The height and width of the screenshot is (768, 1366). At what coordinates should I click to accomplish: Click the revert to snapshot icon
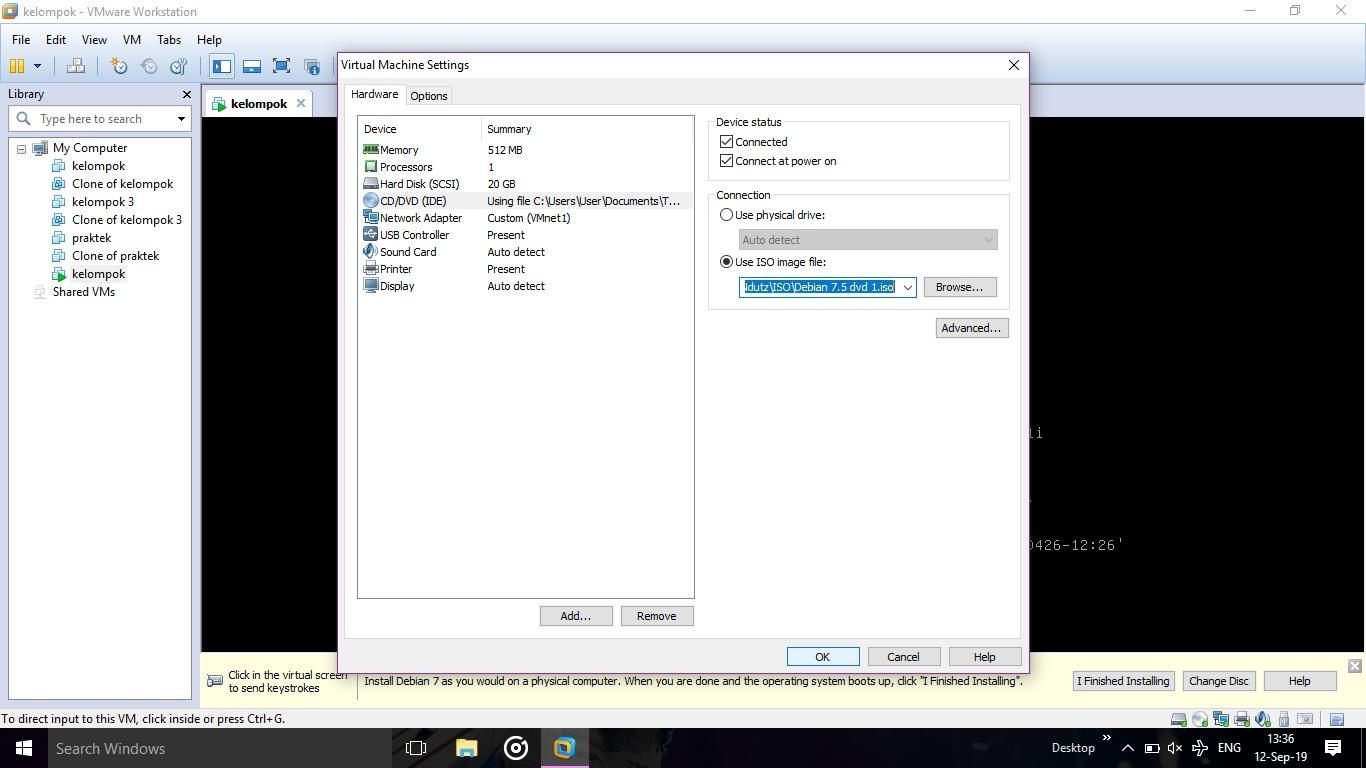[149, 66]
